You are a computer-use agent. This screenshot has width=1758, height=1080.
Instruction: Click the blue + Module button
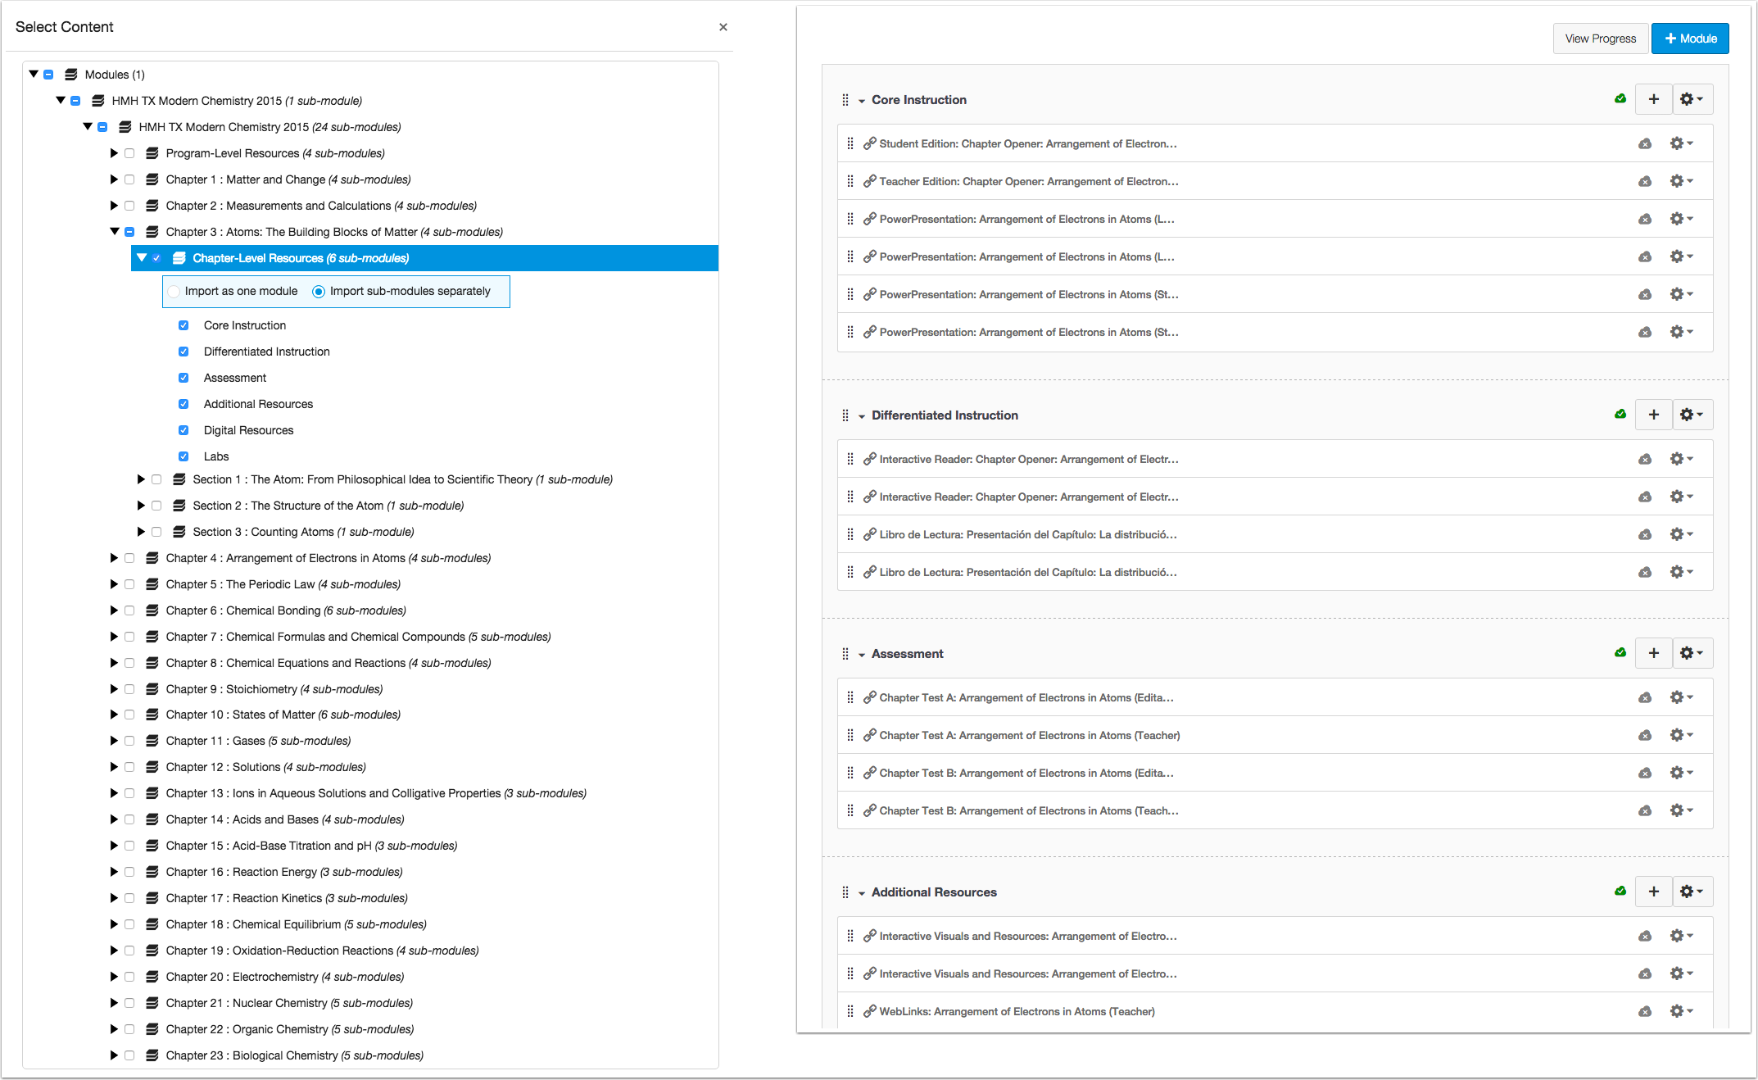1690,38
